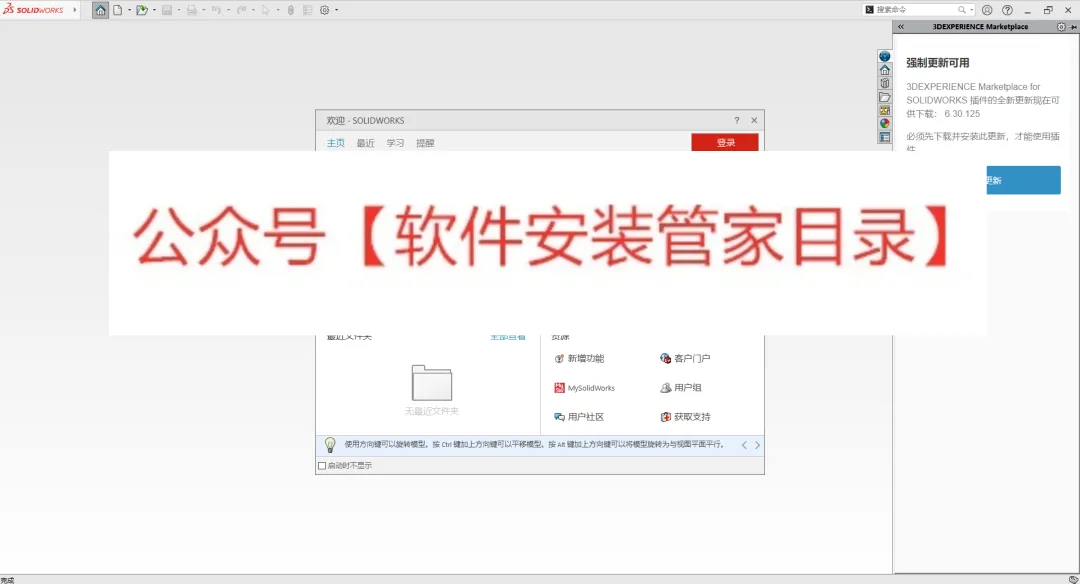This screenshot has height=584, width=1080.
Task: Click the Rebuild traffic-light icon
Action: click(291, 10)
